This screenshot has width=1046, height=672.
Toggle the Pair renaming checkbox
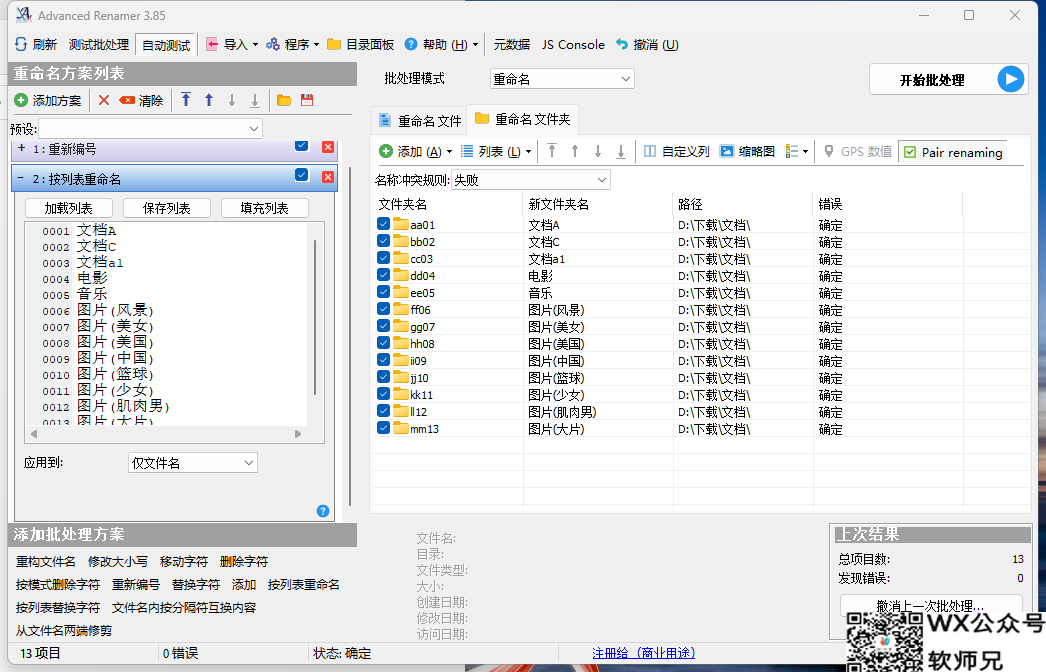point(910,152)
